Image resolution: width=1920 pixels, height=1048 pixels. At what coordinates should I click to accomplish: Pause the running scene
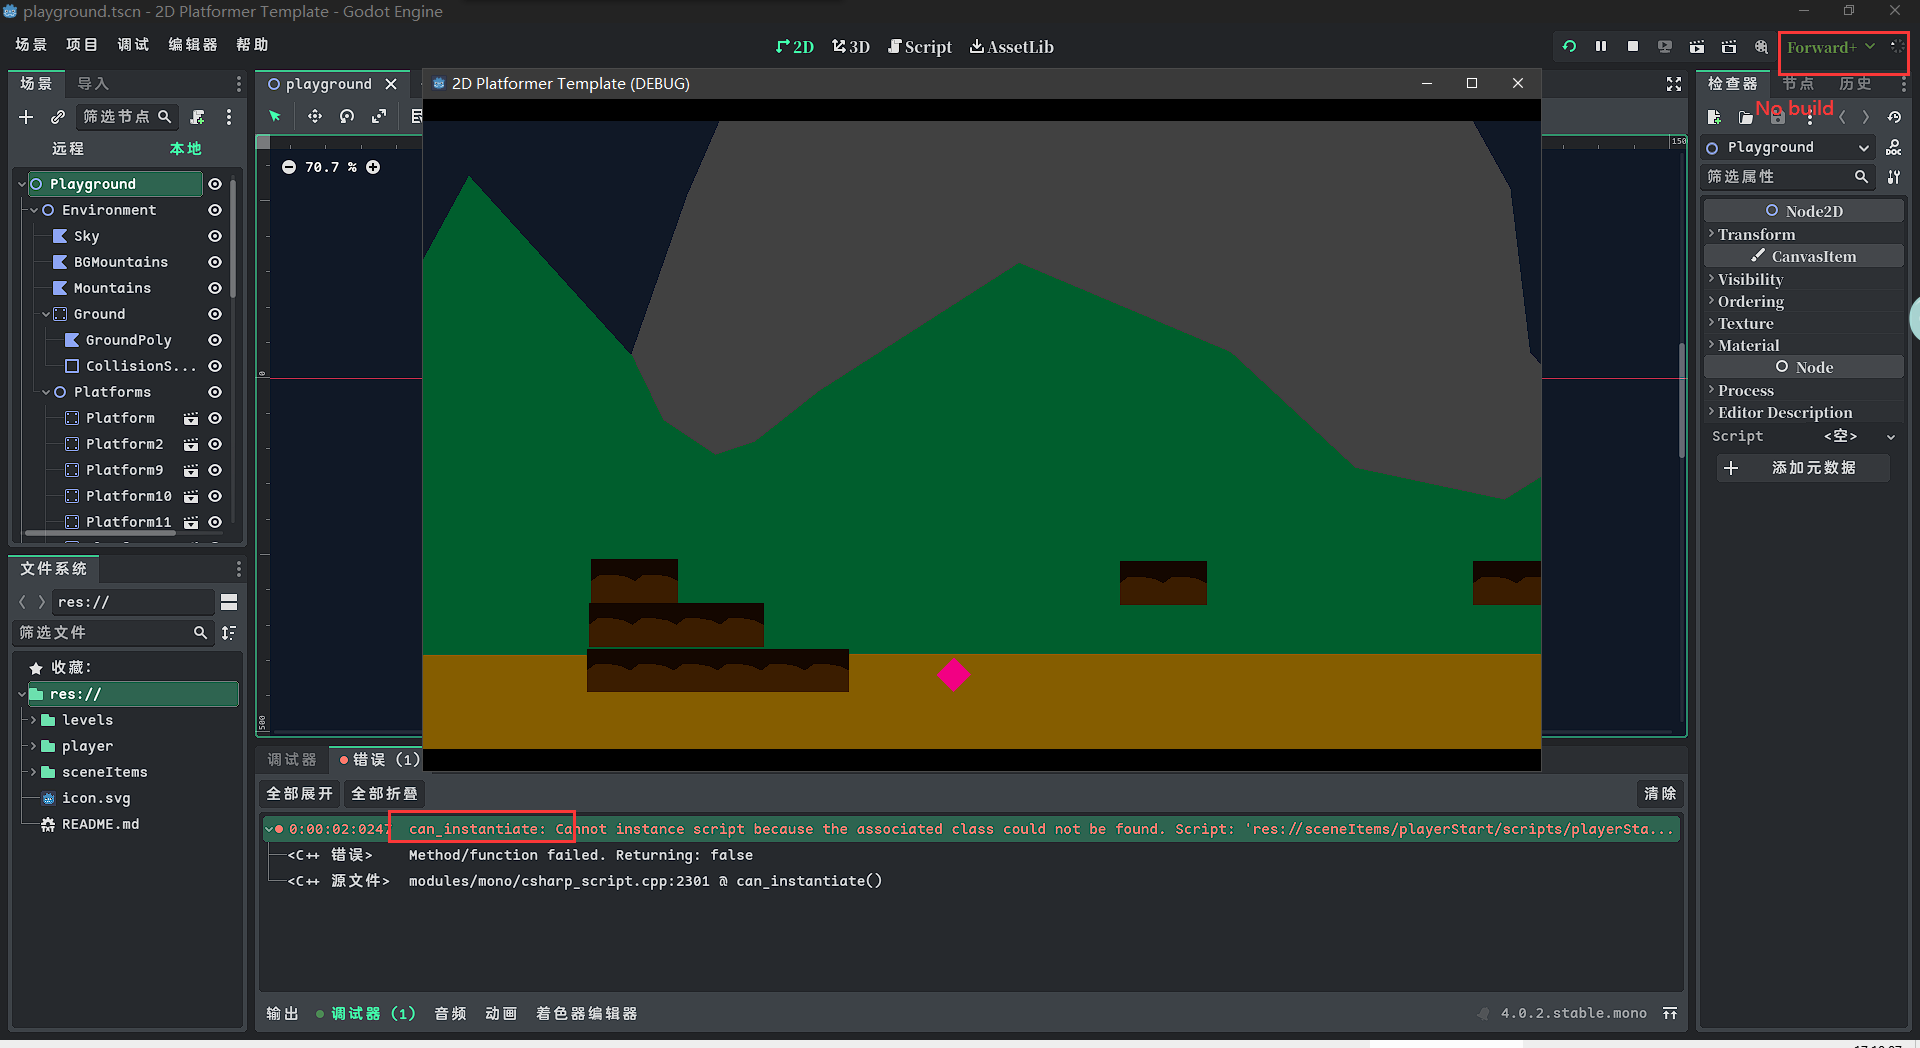coord(1601,46)
